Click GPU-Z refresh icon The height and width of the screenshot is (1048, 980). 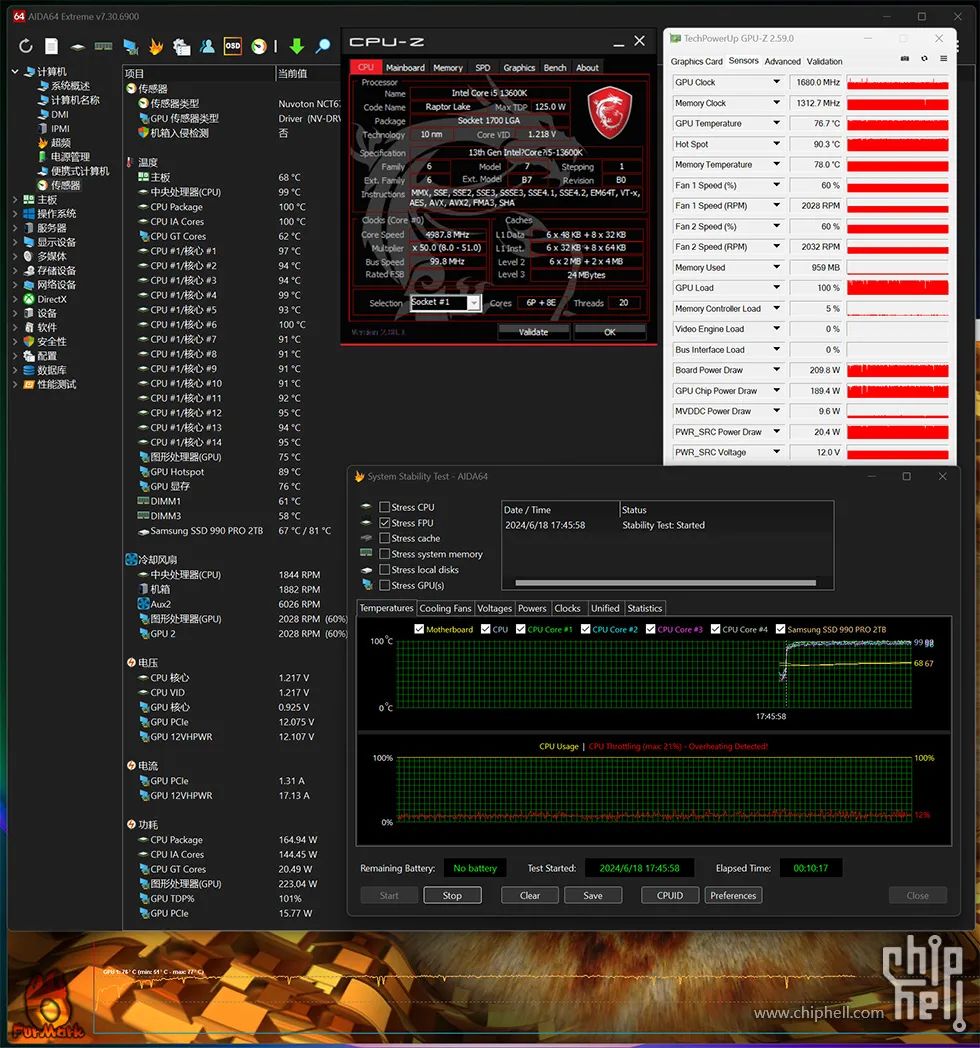(x=924, y=59)
